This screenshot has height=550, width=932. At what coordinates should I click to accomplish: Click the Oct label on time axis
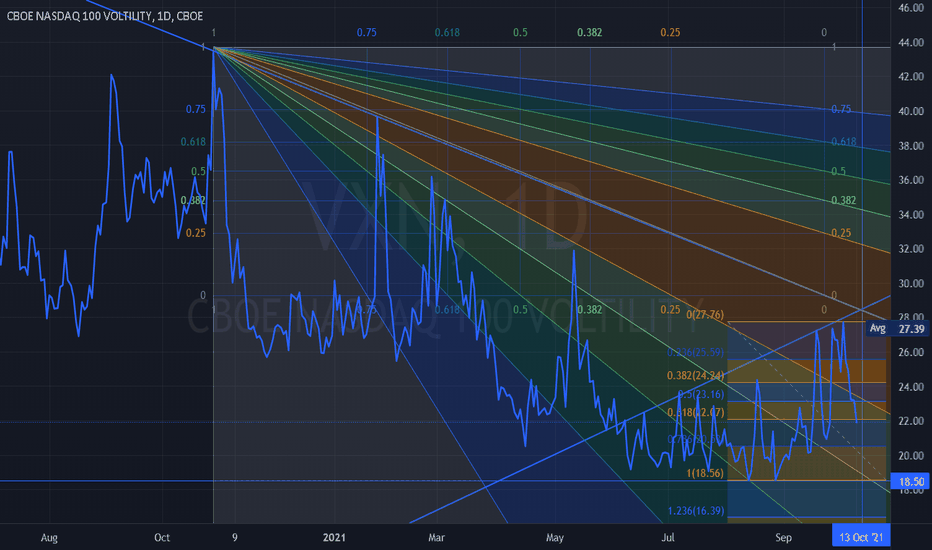[162, 538]
